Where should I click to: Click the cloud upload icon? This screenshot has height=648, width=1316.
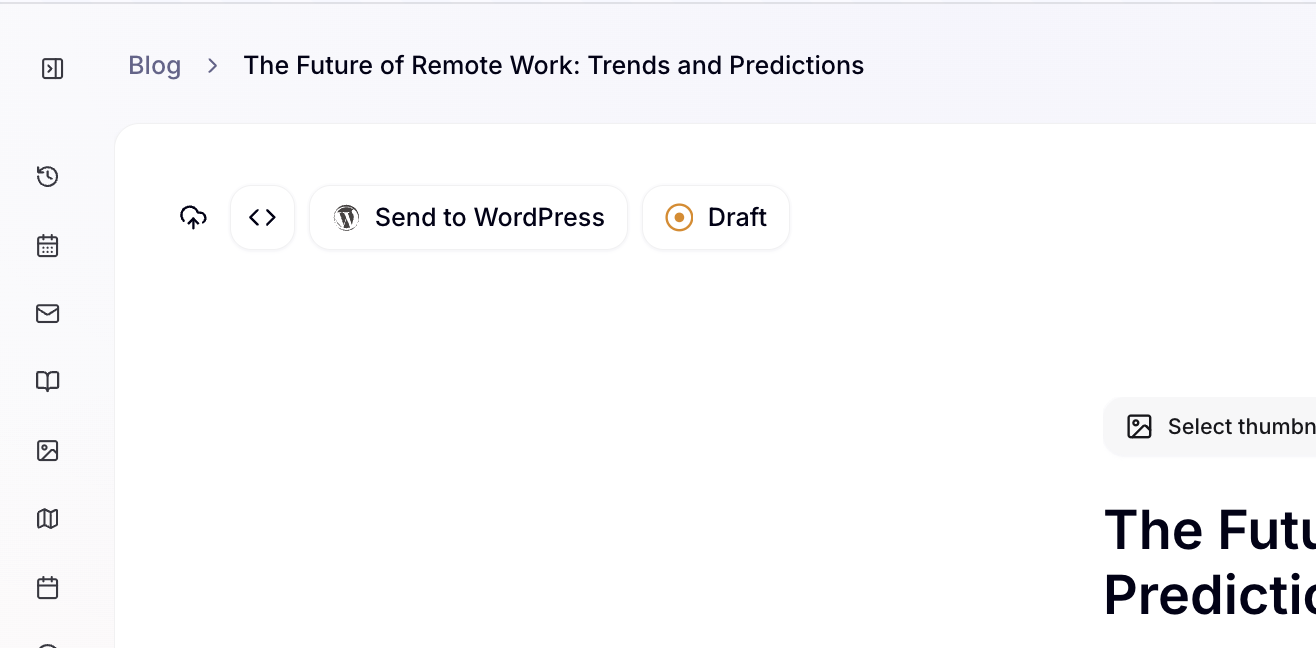pos(193,217)
